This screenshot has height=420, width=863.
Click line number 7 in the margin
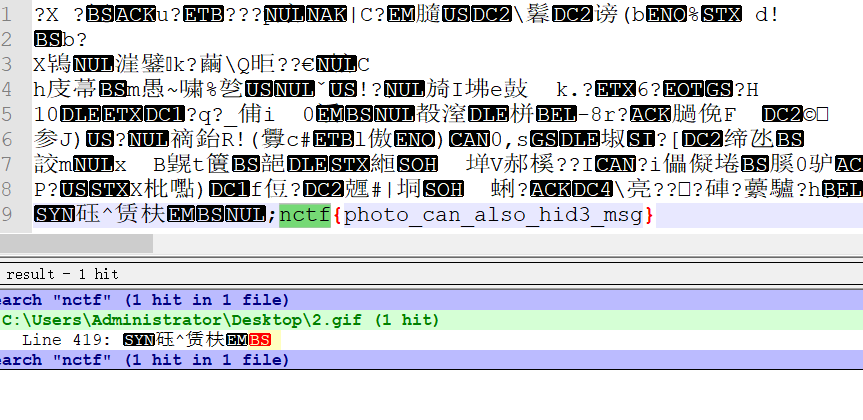tap(9, 165)
